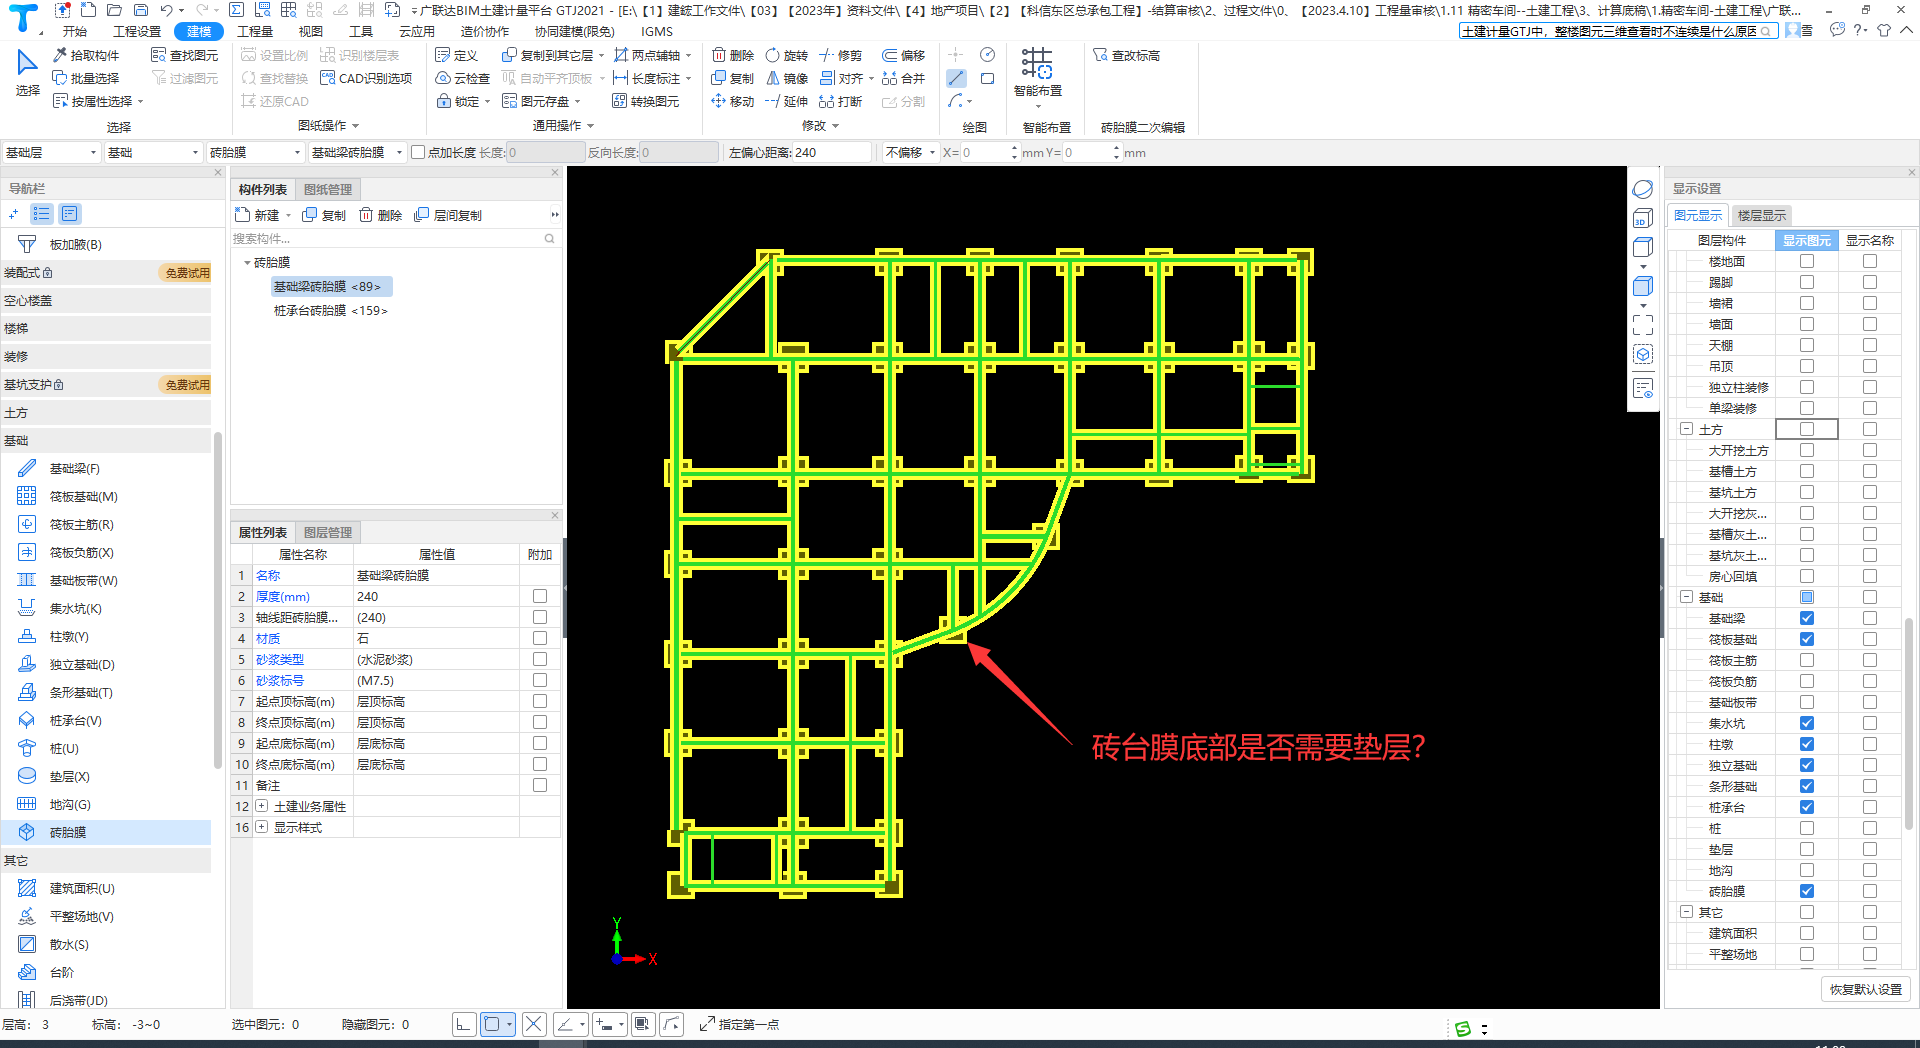The height and width of the screenshot is (1048, 1920).
Task: Open the 按属性选择 dropdown arrow
Action: coord(141,101)
